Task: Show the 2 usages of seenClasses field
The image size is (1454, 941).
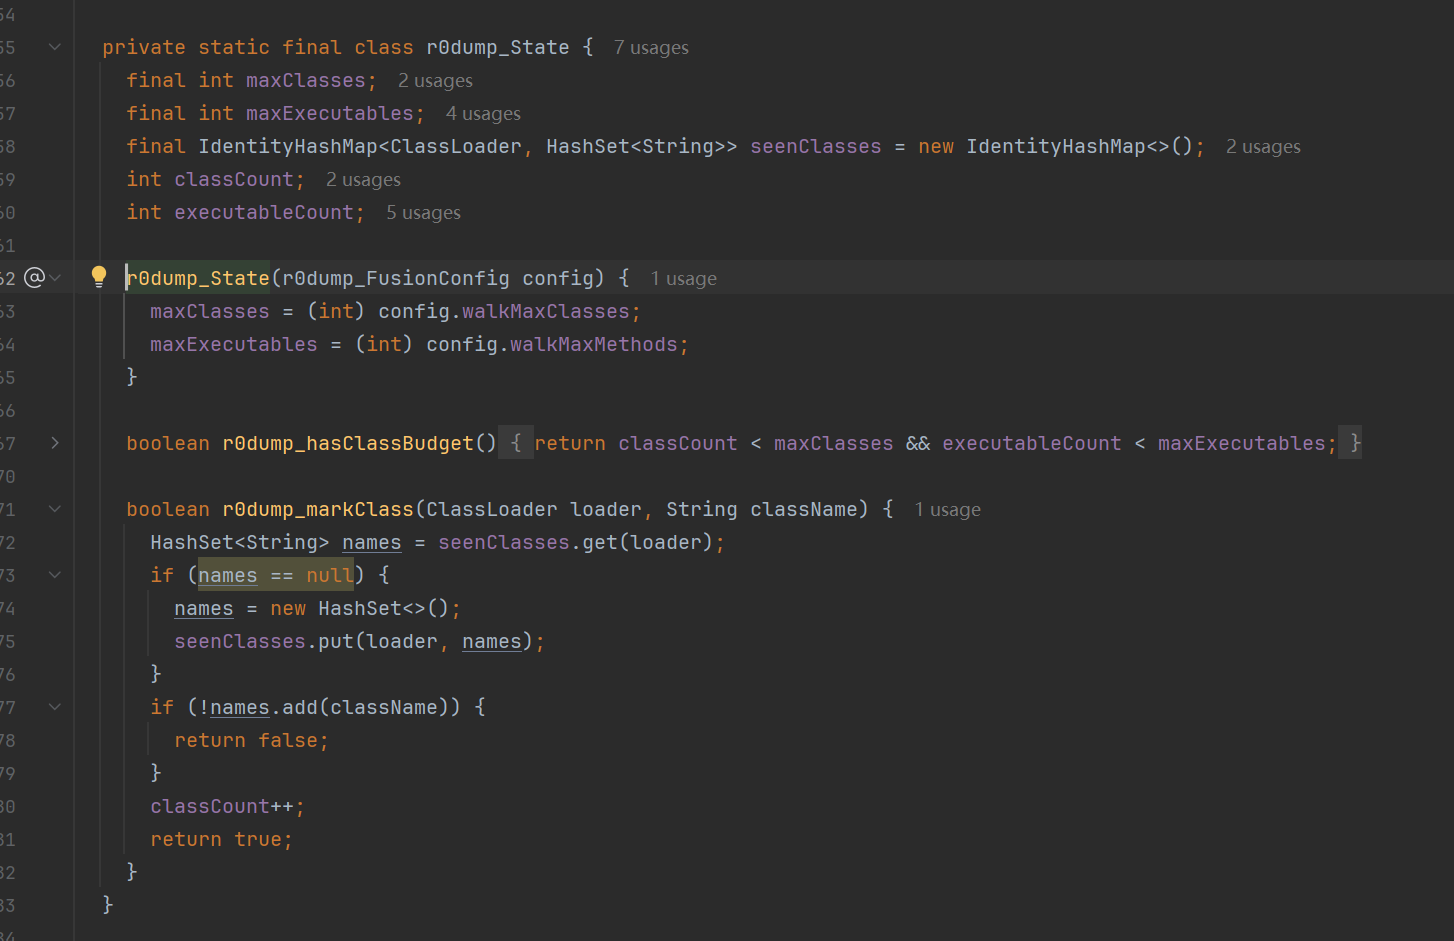Action: [x=1263, y=147]
